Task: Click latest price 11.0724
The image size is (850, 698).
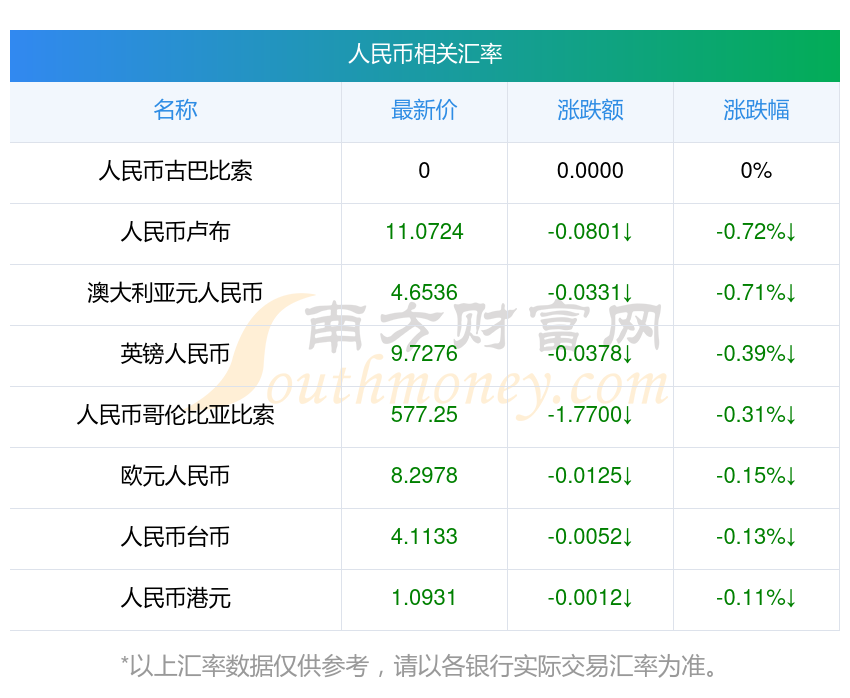Action: click(x=424, y=232)
